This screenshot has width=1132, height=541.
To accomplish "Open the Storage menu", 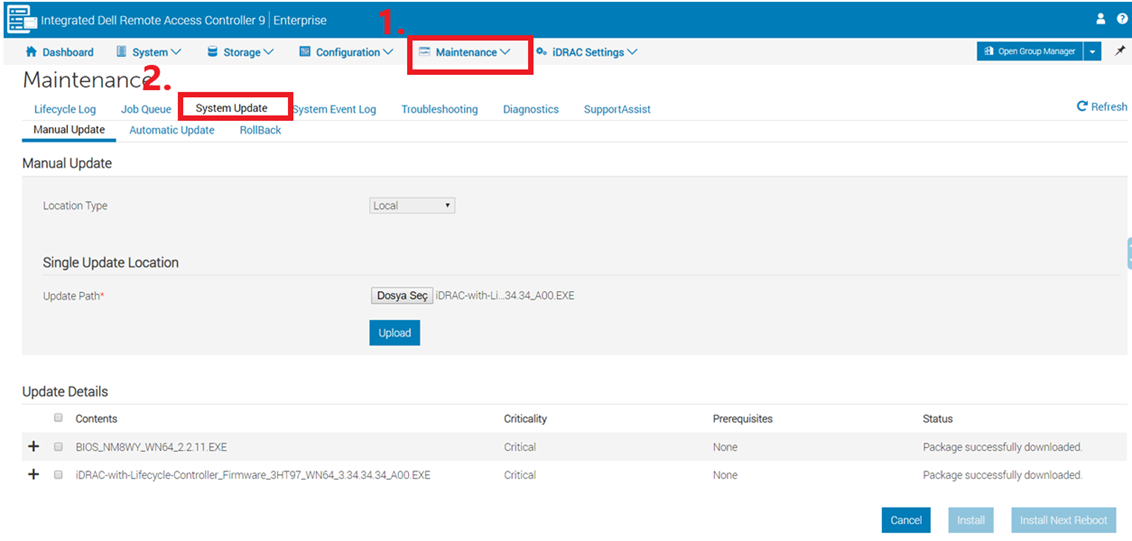I will [x=240, y=52].
